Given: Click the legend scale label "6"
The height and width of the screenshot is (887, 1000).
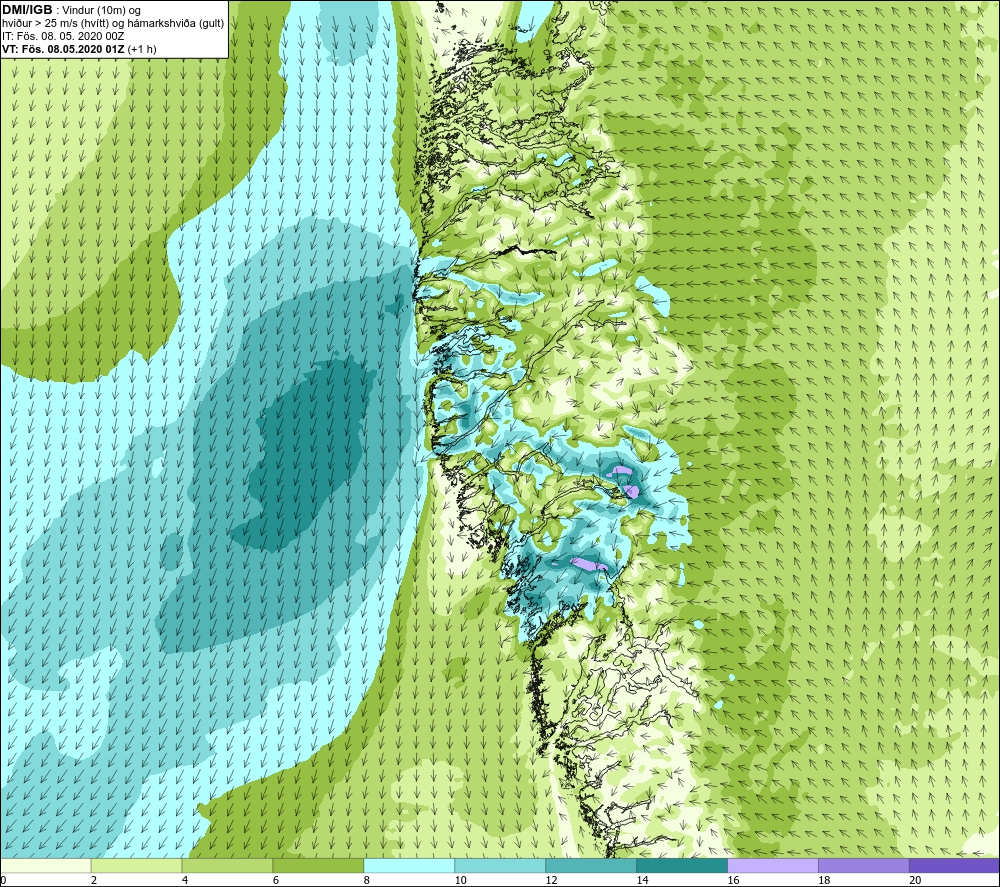Looking at the screenshot, I should (x=276, y=881).
